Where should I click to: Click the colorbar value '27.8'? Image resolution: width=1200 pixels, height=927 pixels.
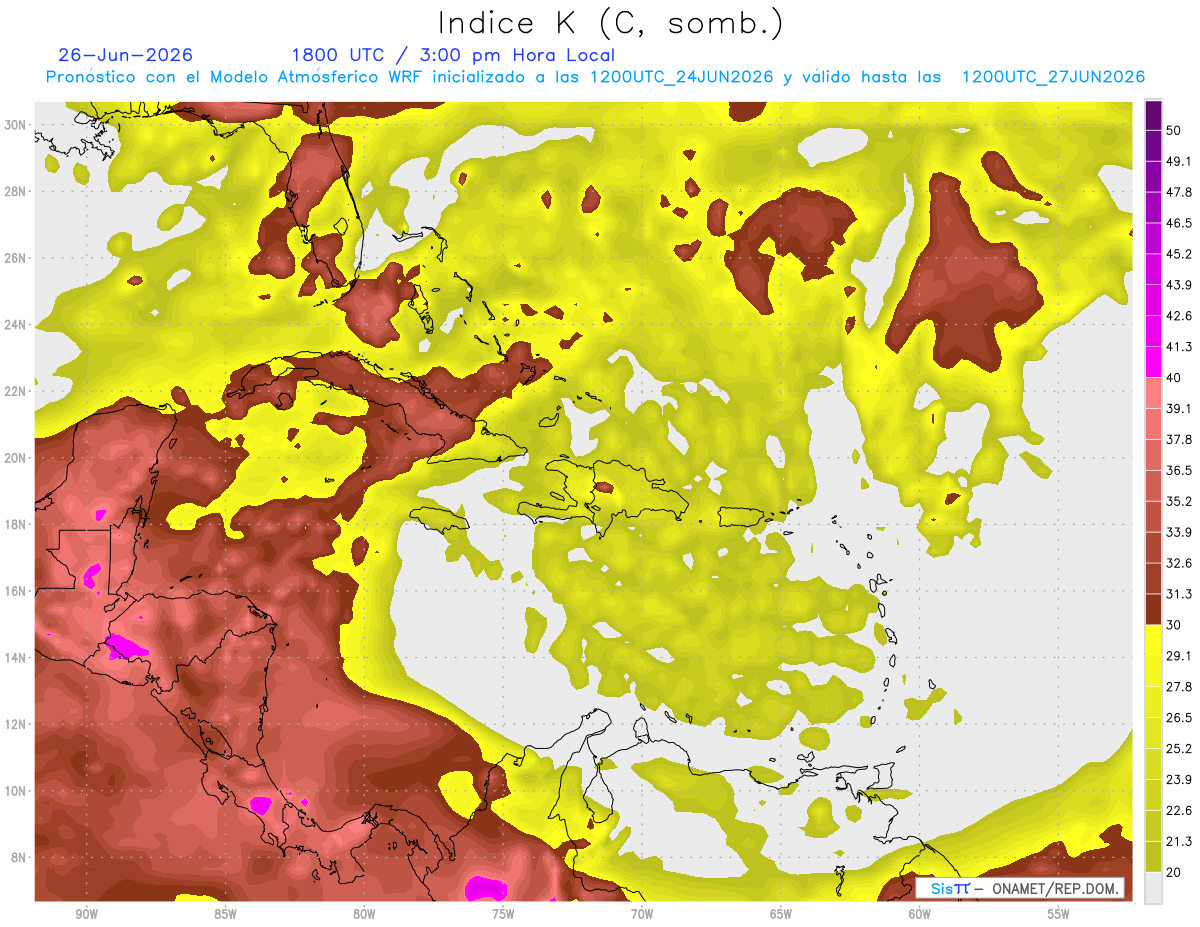1179,687
